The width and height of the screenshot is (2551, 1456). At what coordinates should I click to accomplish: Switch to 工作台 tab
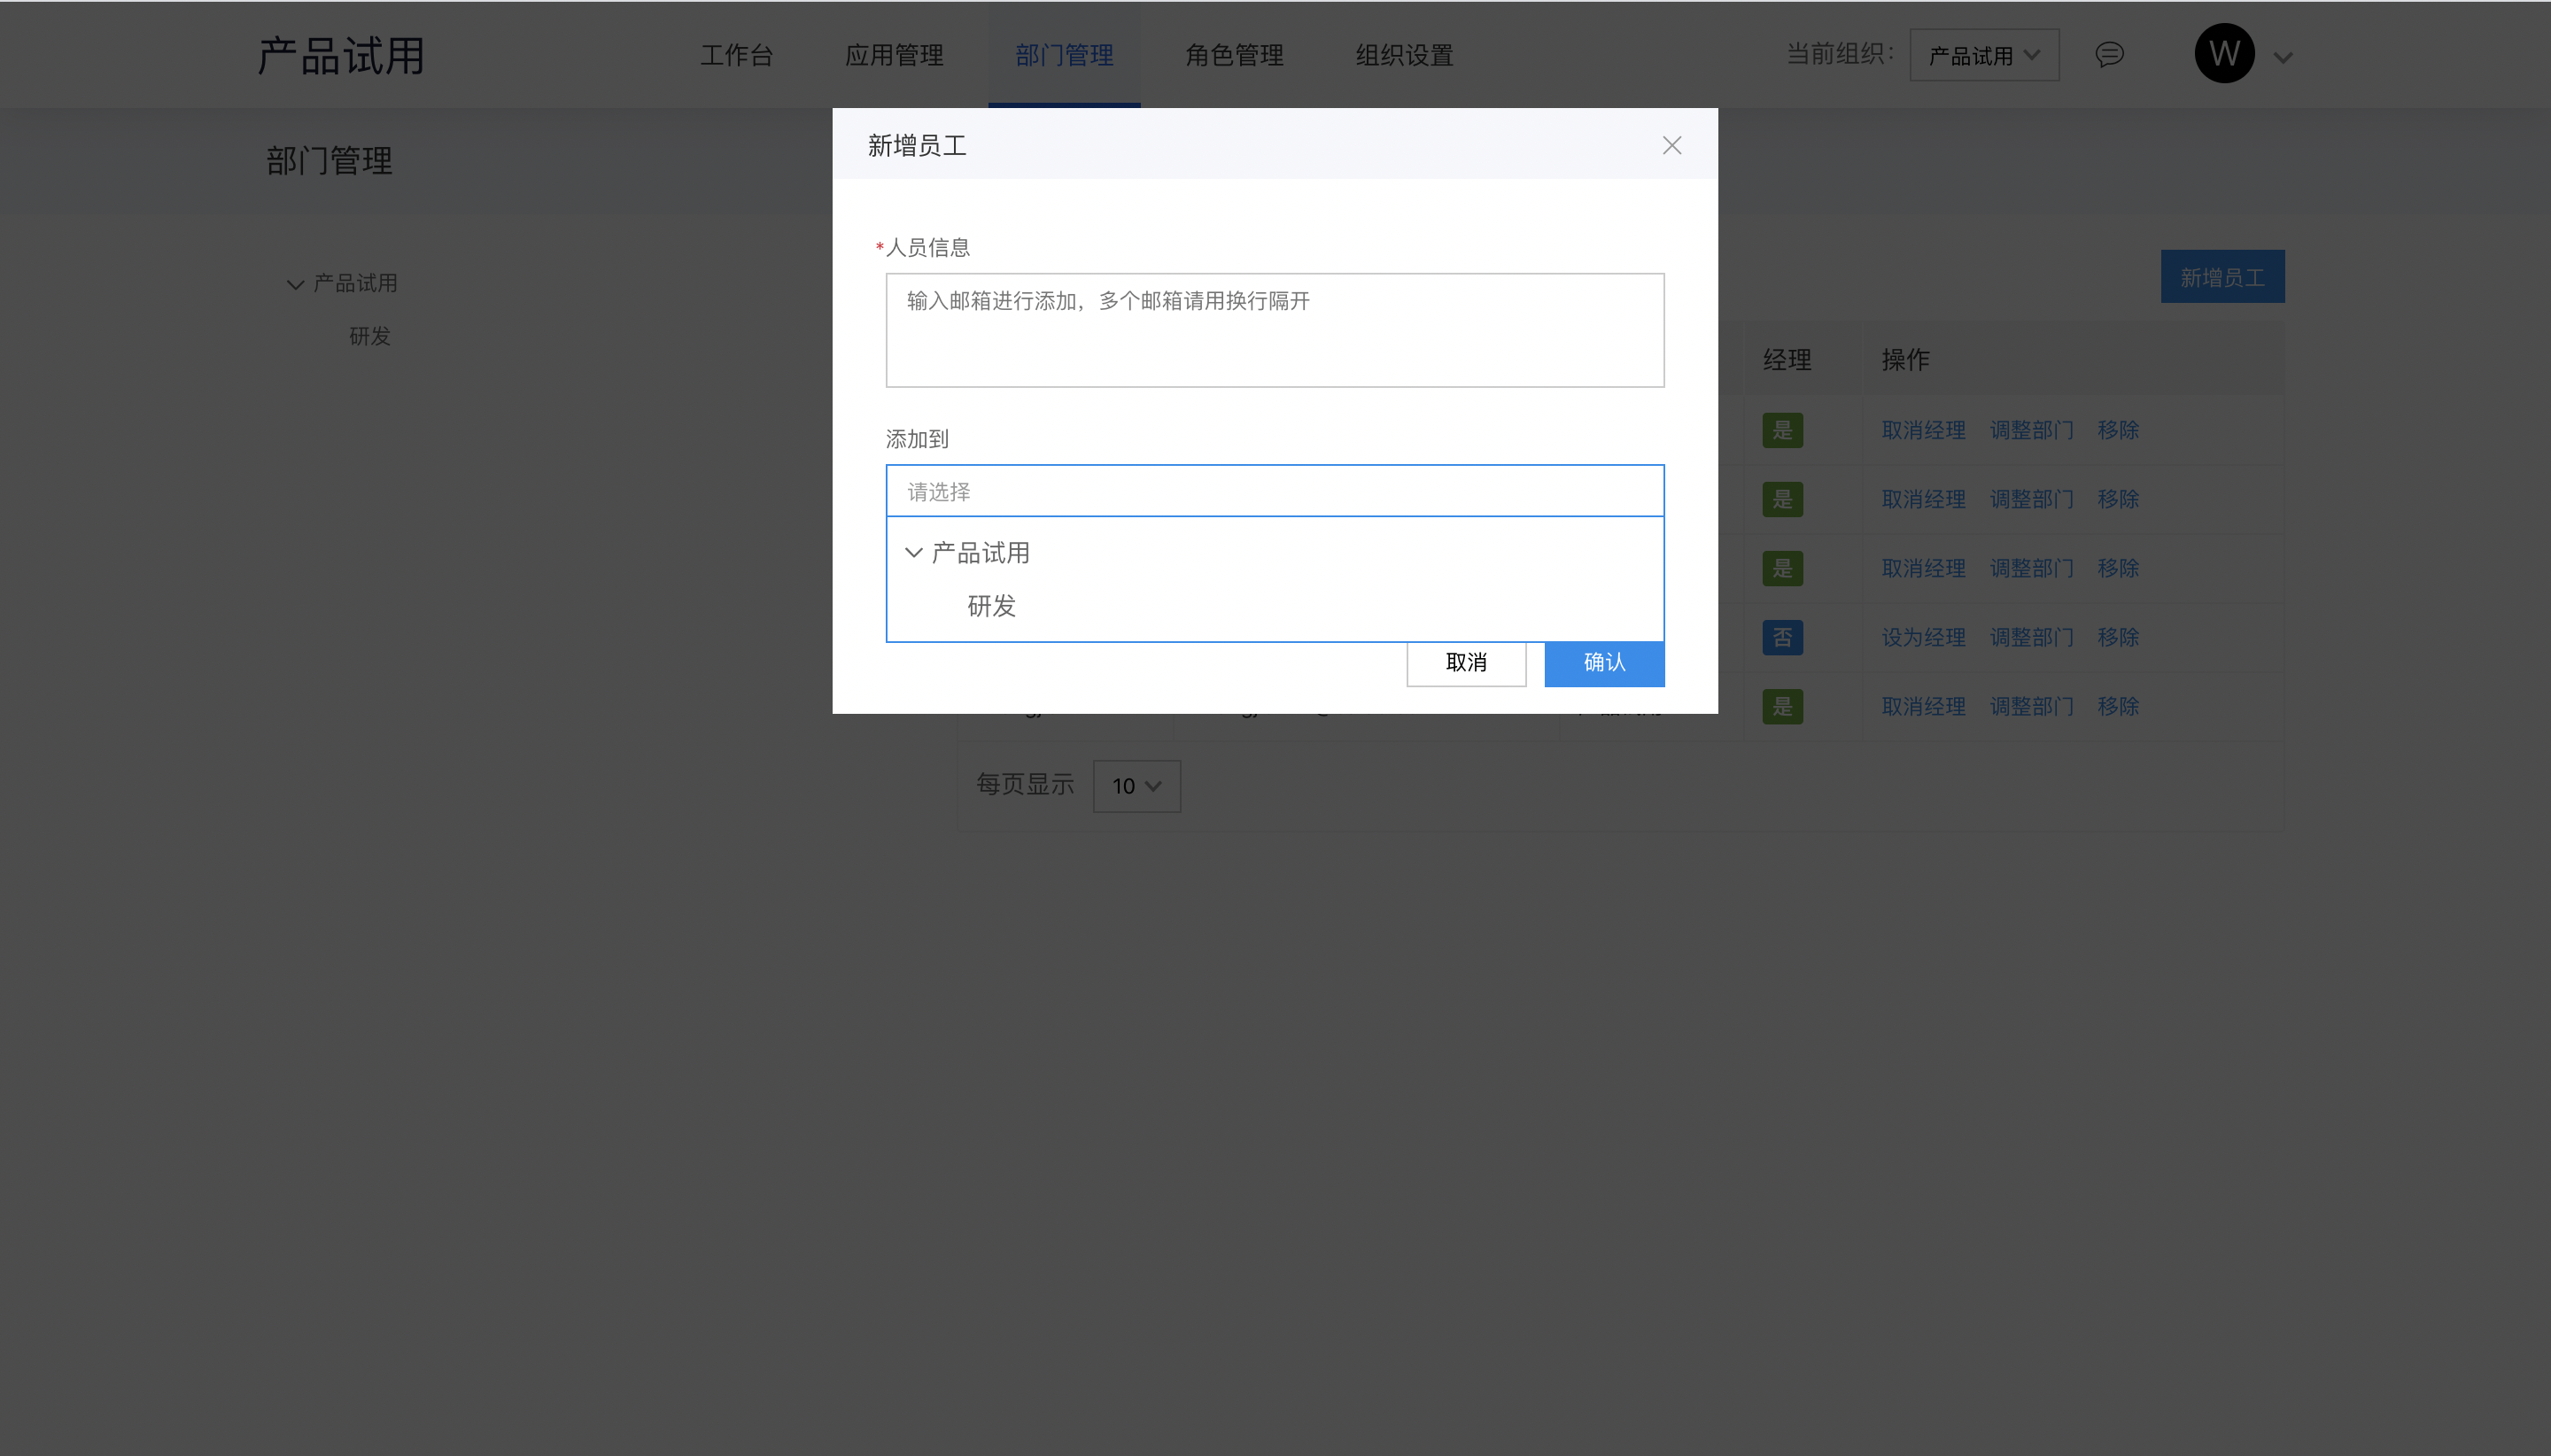[736, 55]
